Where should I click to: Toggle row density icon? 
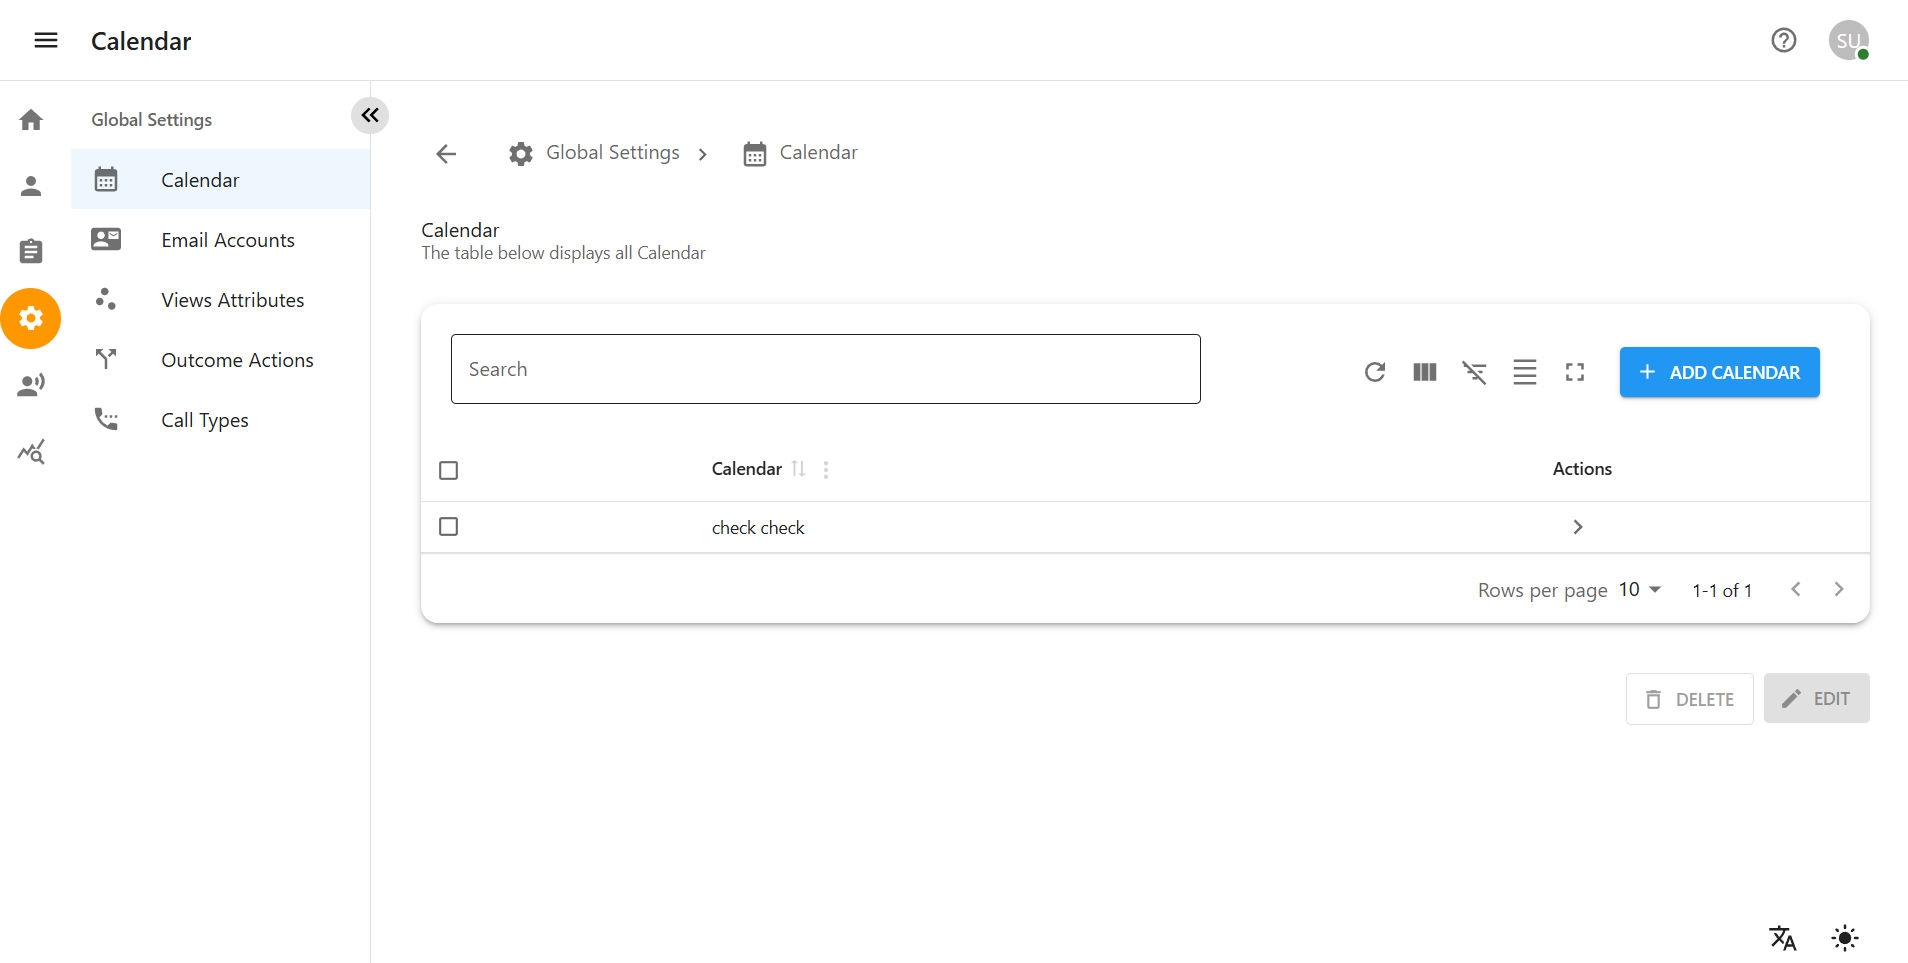tap(1524, 372)
